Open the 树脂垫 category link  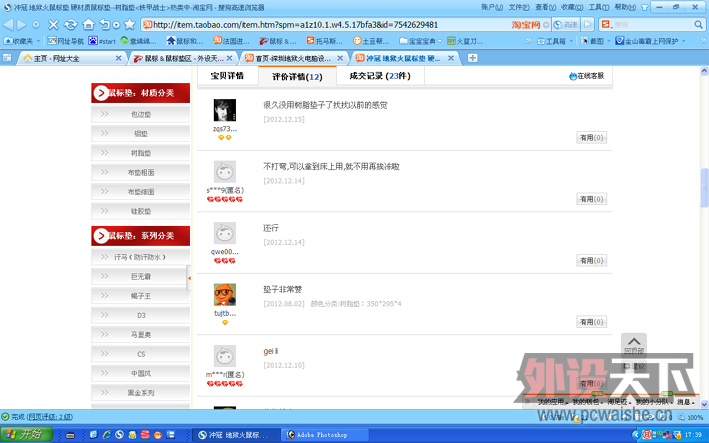[141, 153]
